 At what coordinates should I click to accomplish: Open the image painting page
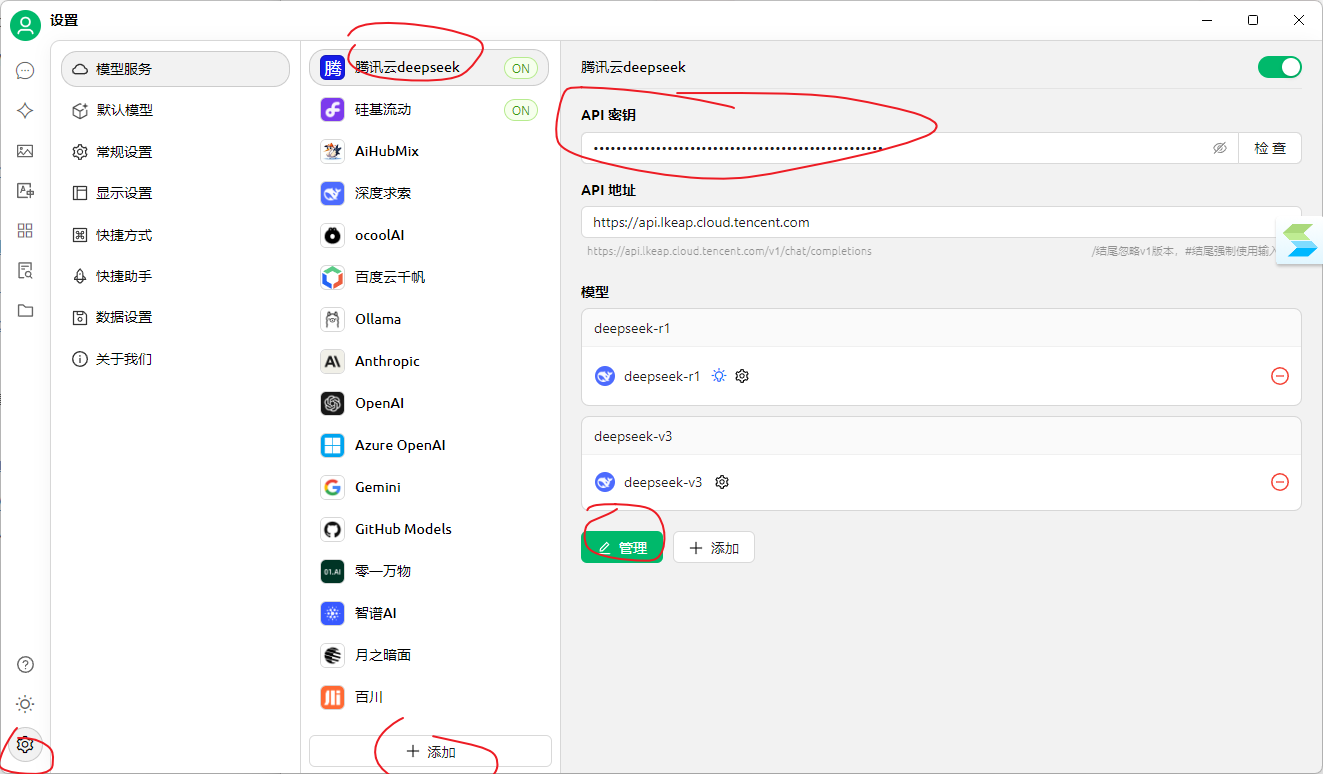(x=25, y=151)
